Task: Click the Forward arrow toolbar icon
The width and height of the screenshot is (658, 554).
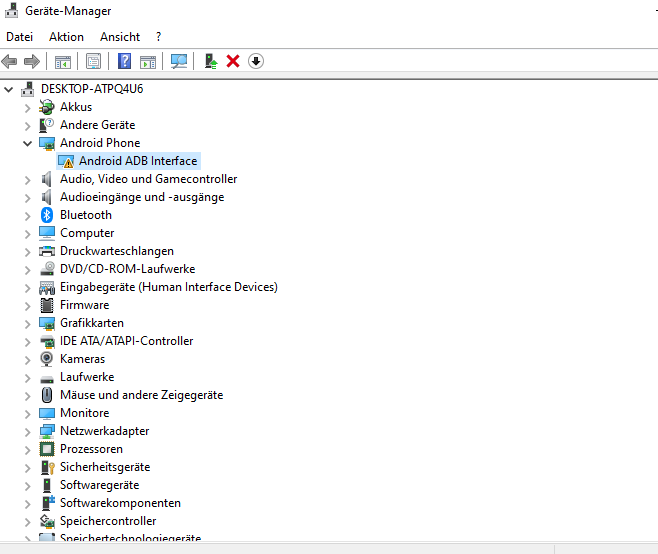Action: coord(32,61)
